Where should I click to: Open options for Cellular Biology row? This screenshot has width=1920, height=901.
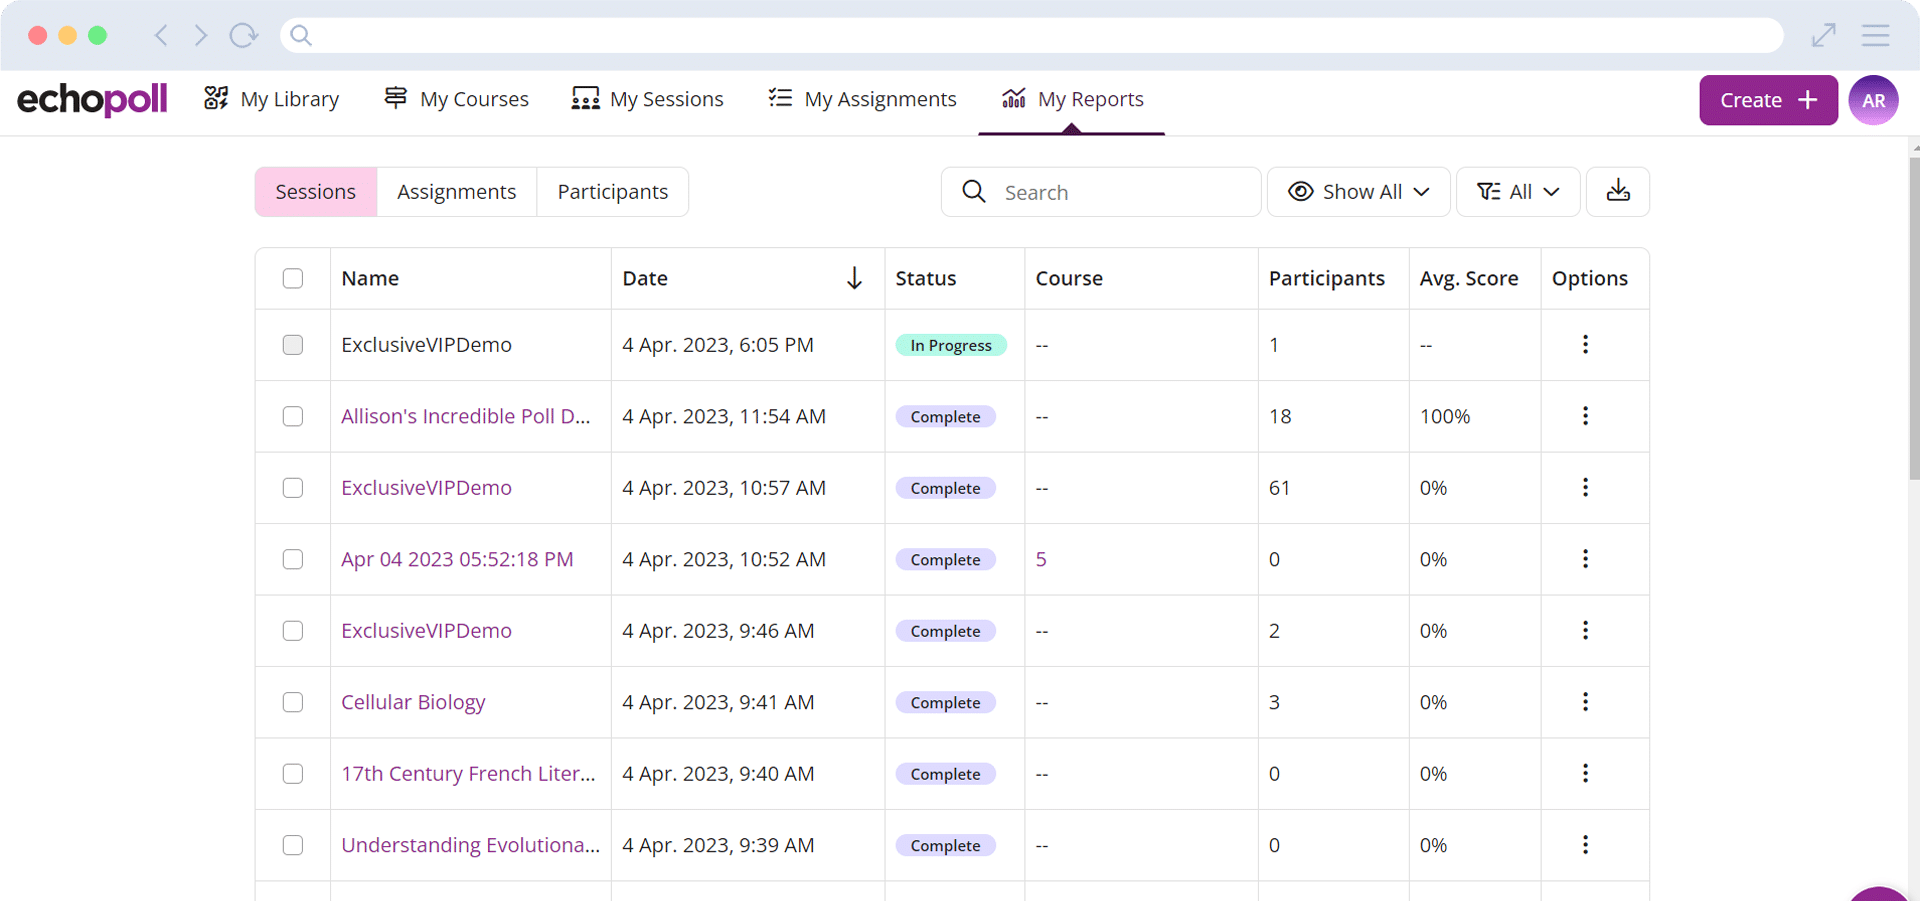click(1585, 702)
